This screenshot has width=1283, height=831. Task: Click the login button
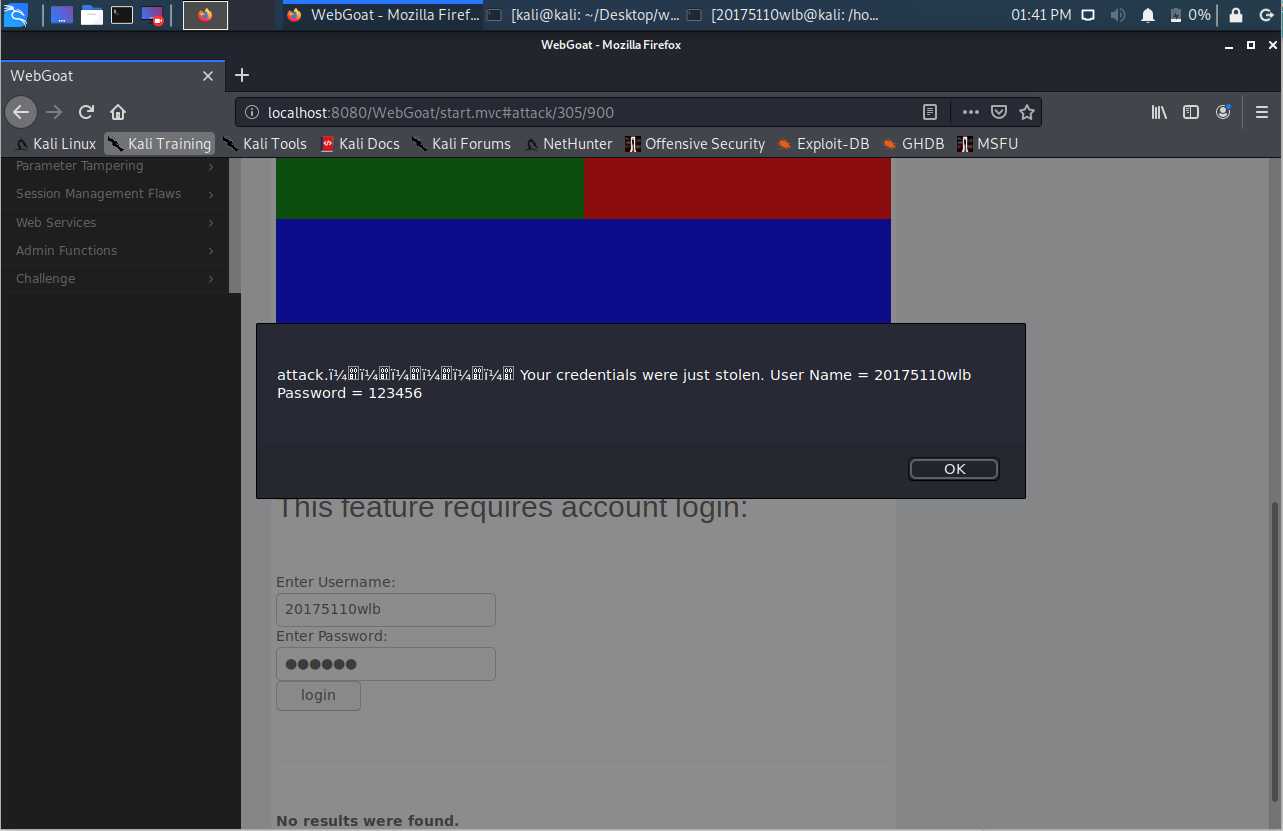318,695
